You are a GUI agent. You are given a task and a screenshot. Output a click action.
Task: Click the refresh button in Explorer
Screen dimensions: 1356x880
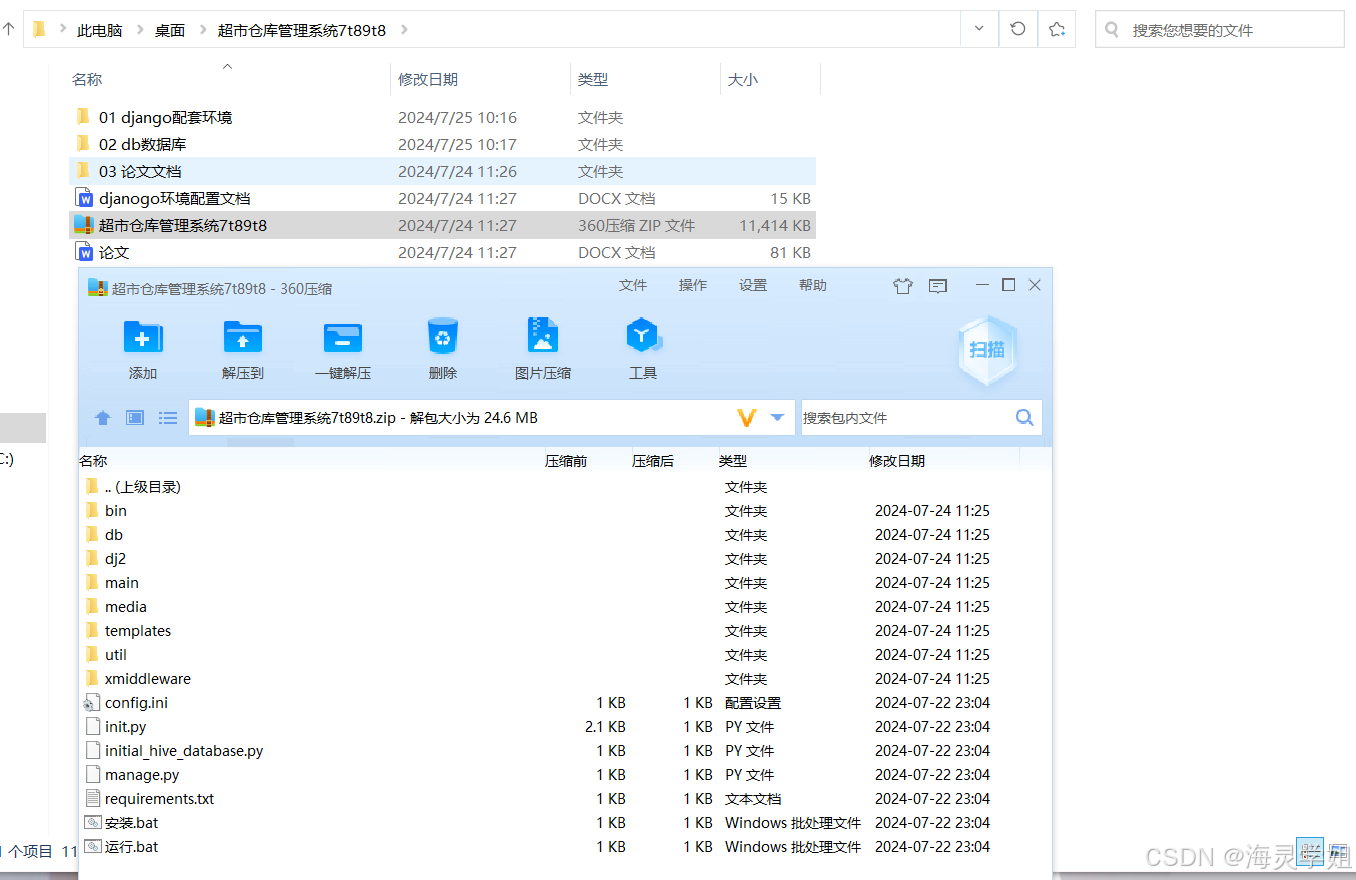coord(1017,29)
